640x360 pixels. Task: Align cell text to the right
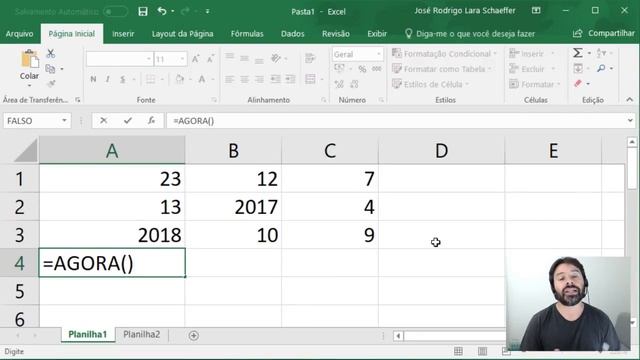coord(259,79)
